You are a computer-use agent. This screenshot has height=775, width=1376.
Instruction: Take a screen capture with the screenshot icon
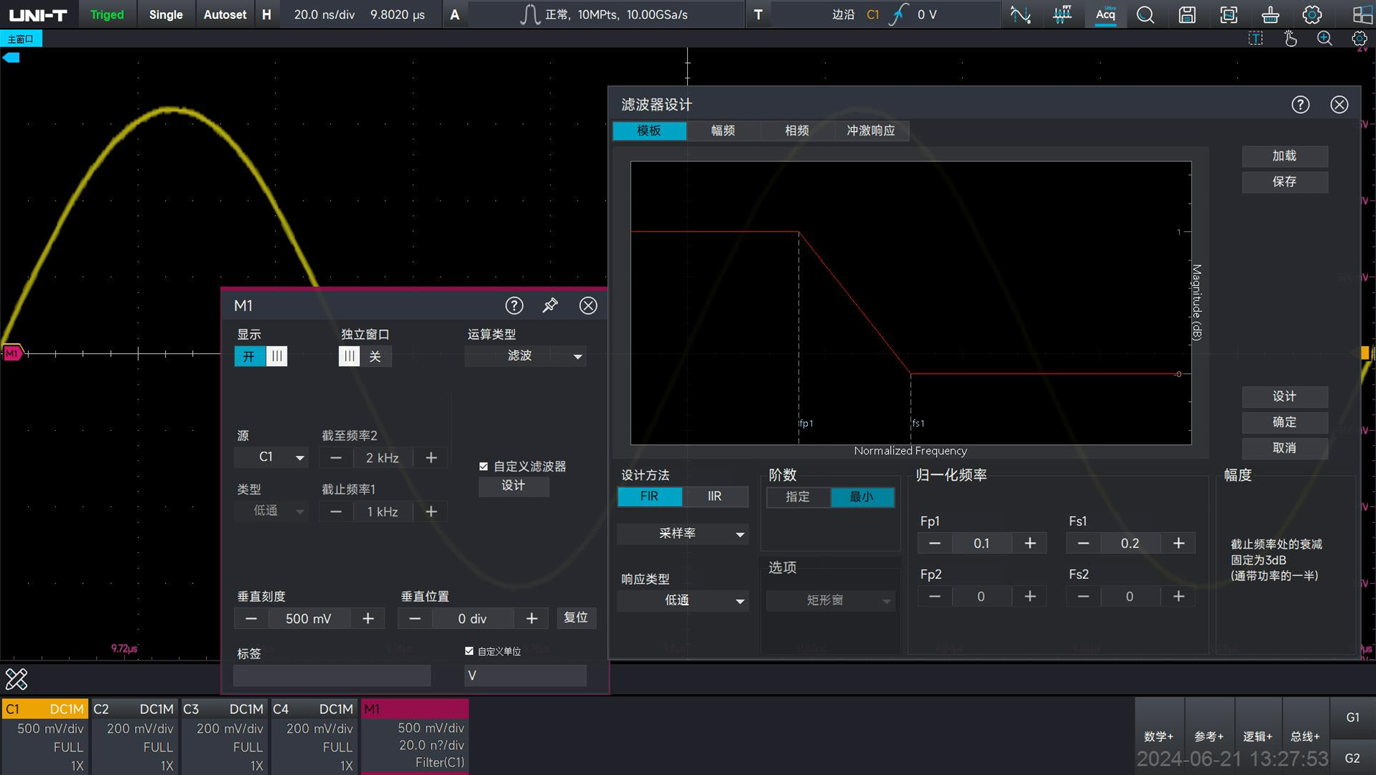point(1229,15)
